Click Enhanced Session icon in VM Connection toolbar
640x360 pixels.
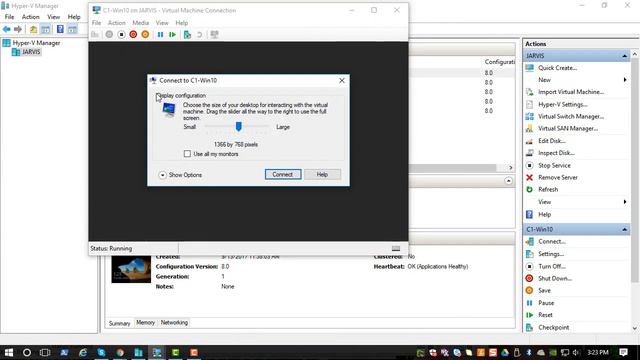click(215, 35)
